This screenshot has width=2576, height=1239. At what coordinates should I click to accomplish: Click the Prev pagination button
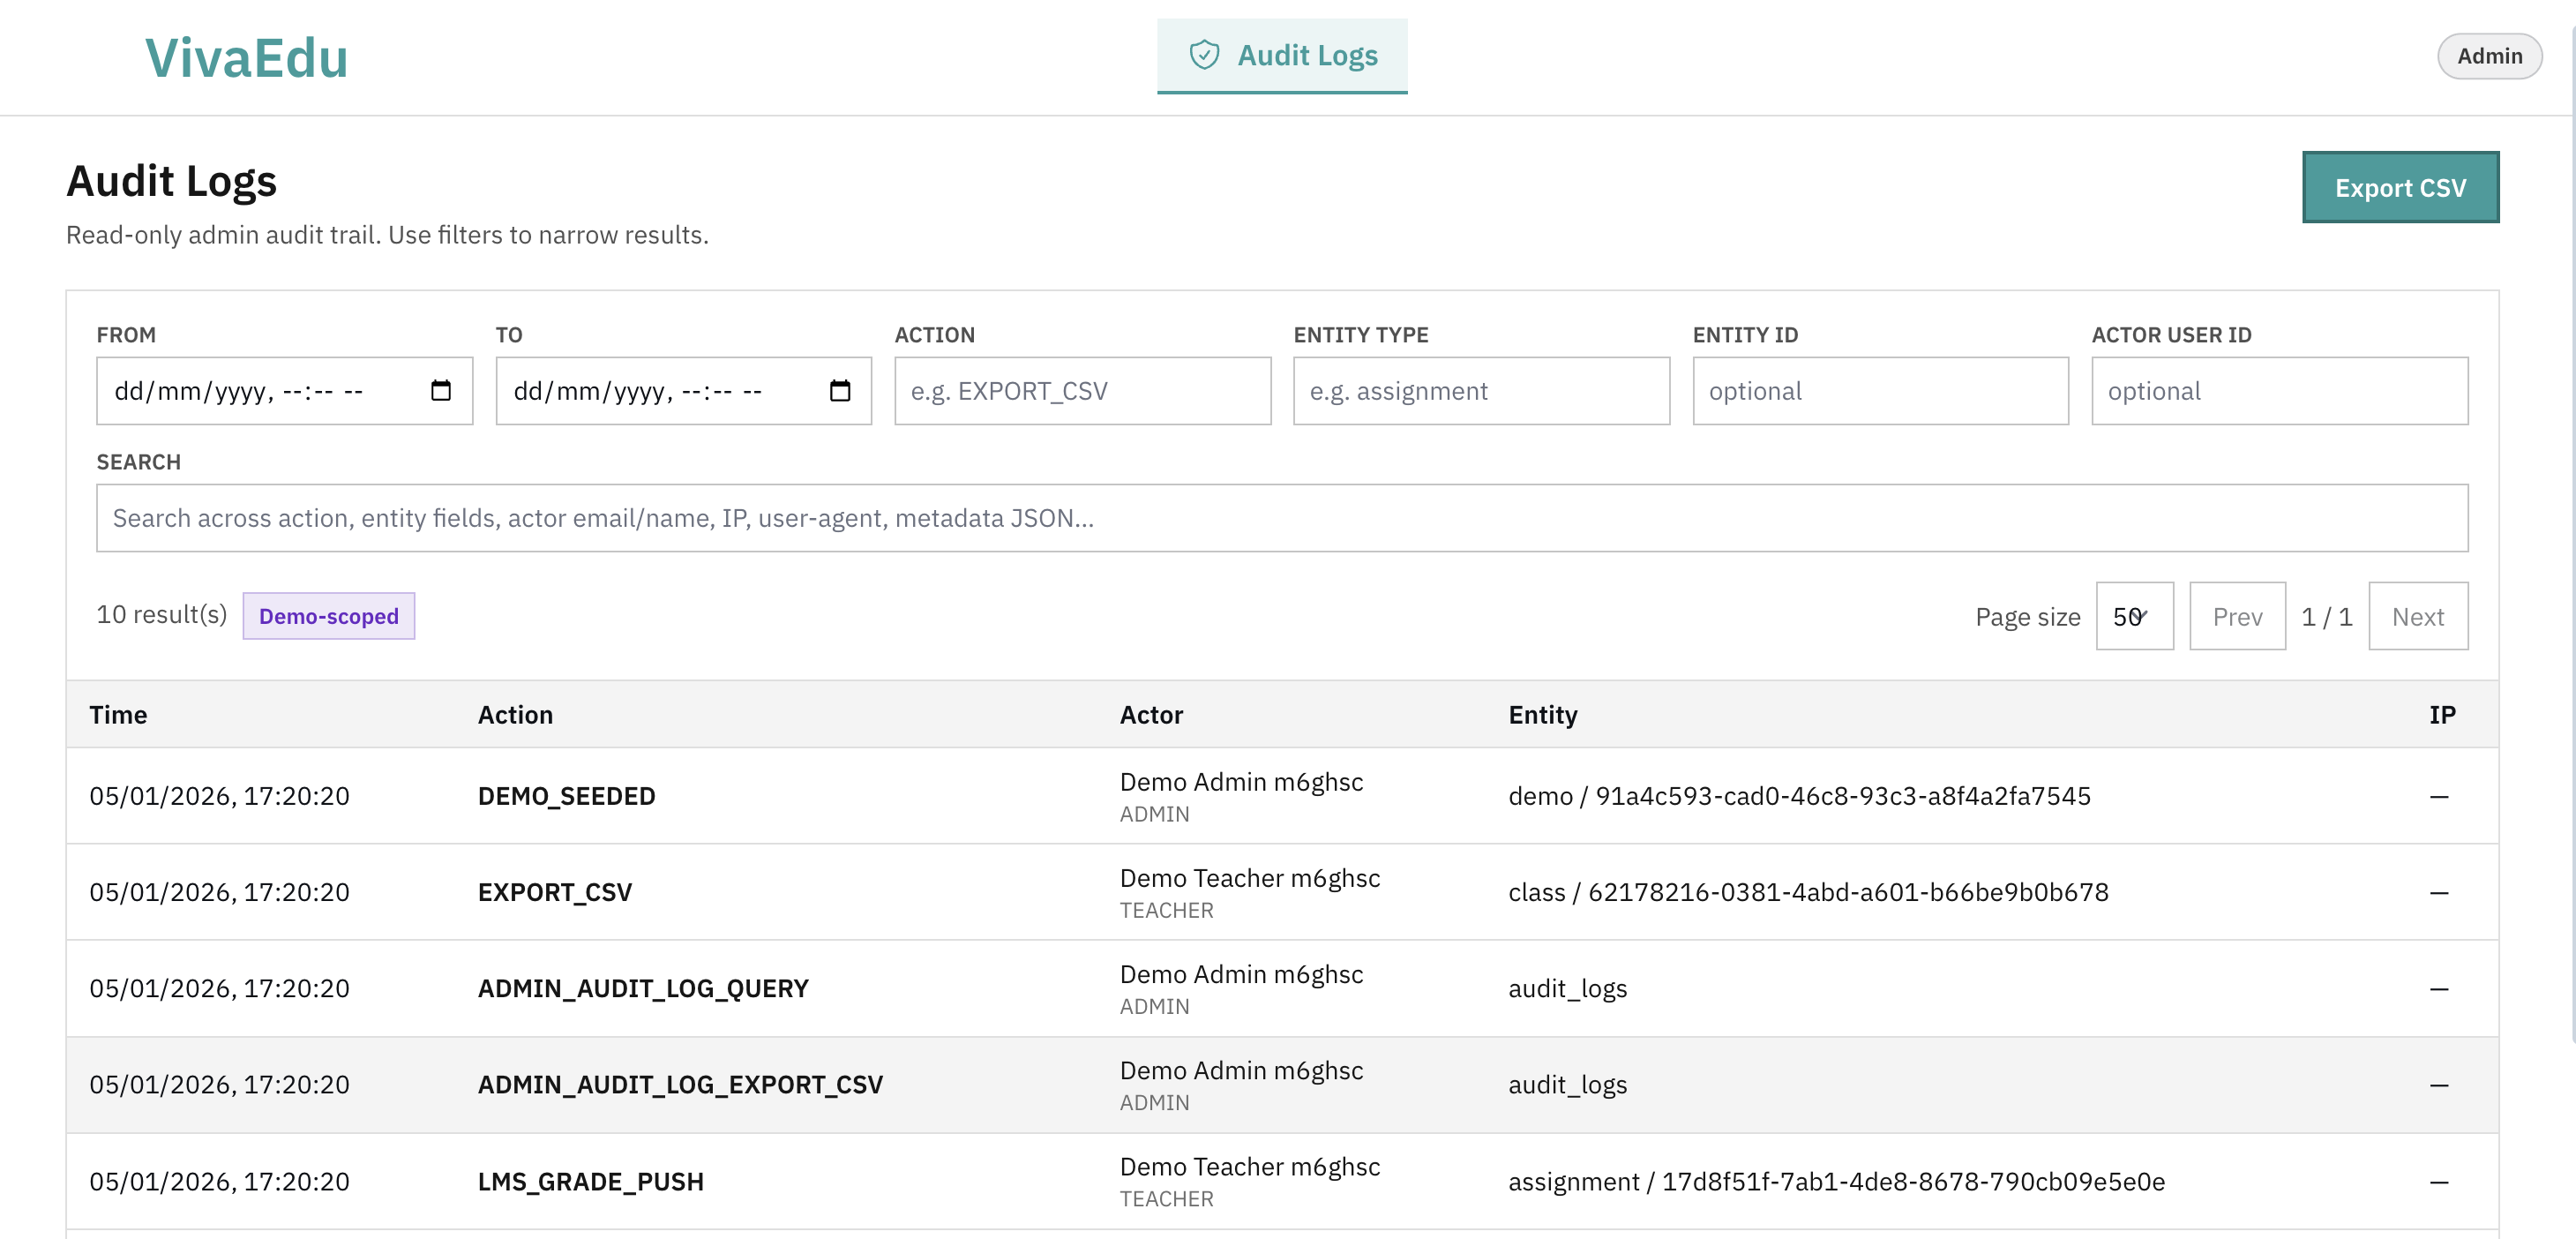(x=2237, y=616)
